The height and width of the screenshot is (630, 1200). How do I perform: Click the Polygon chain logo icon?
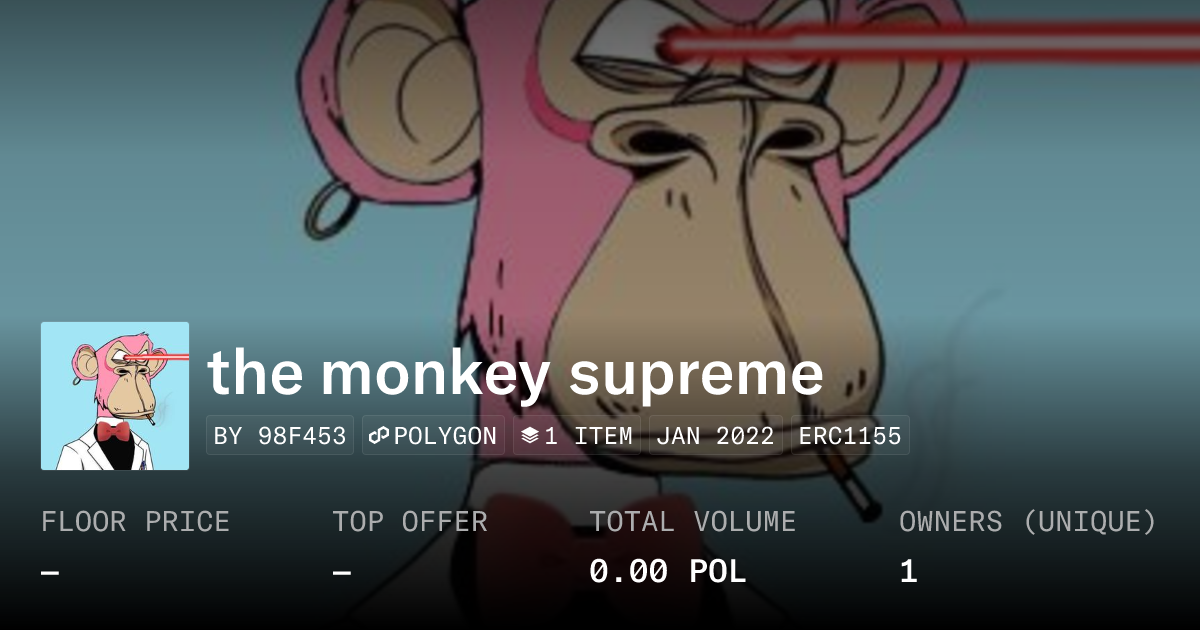[x=379, y=436]
